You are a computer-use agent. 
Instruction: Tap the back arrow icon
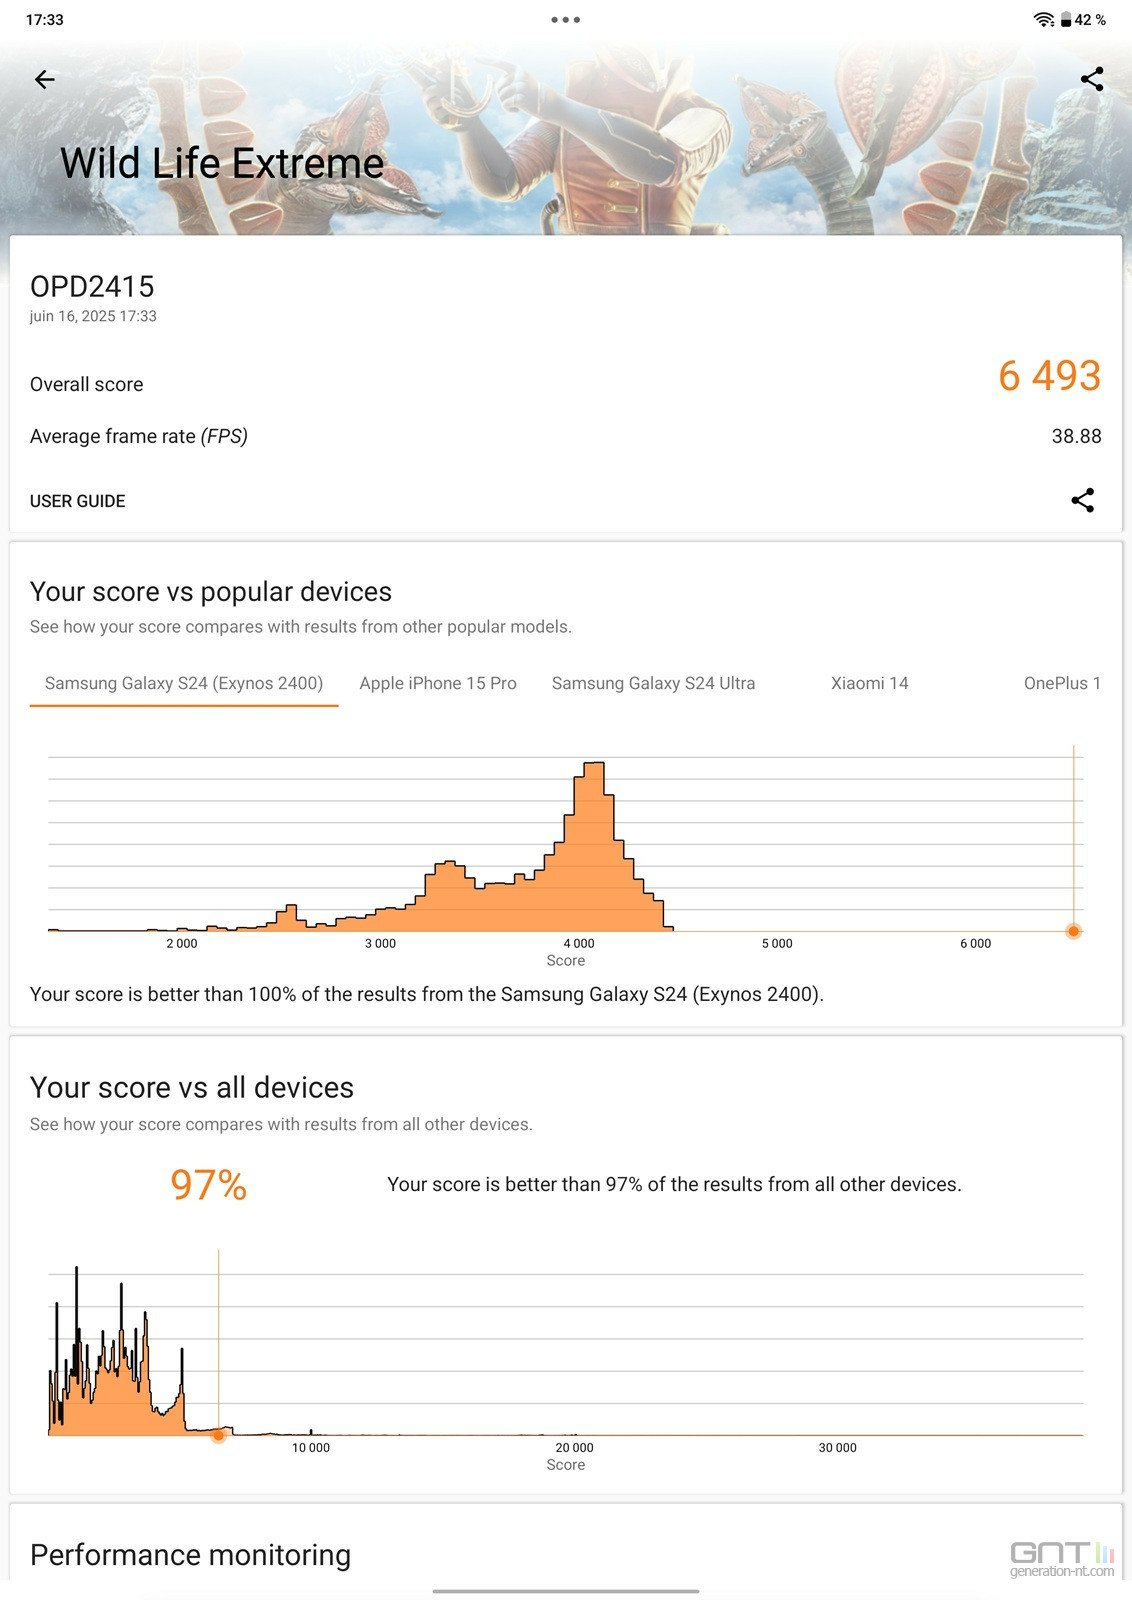point(44,80)
